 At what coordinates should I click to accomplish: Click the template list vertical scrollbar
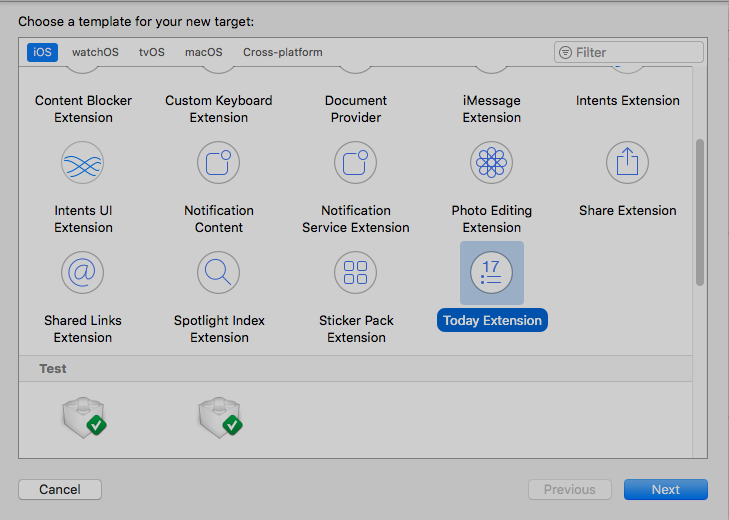[700, 210]
